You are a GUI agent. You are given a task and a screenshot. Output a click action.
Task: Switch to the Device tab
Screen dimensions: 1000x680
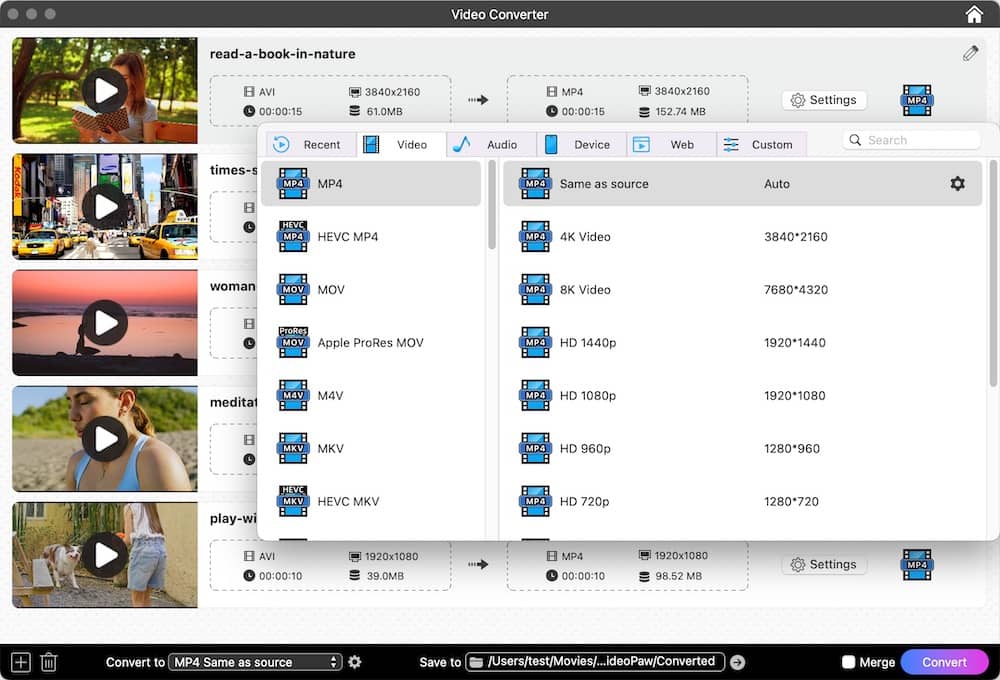click(x=581, y=145)
